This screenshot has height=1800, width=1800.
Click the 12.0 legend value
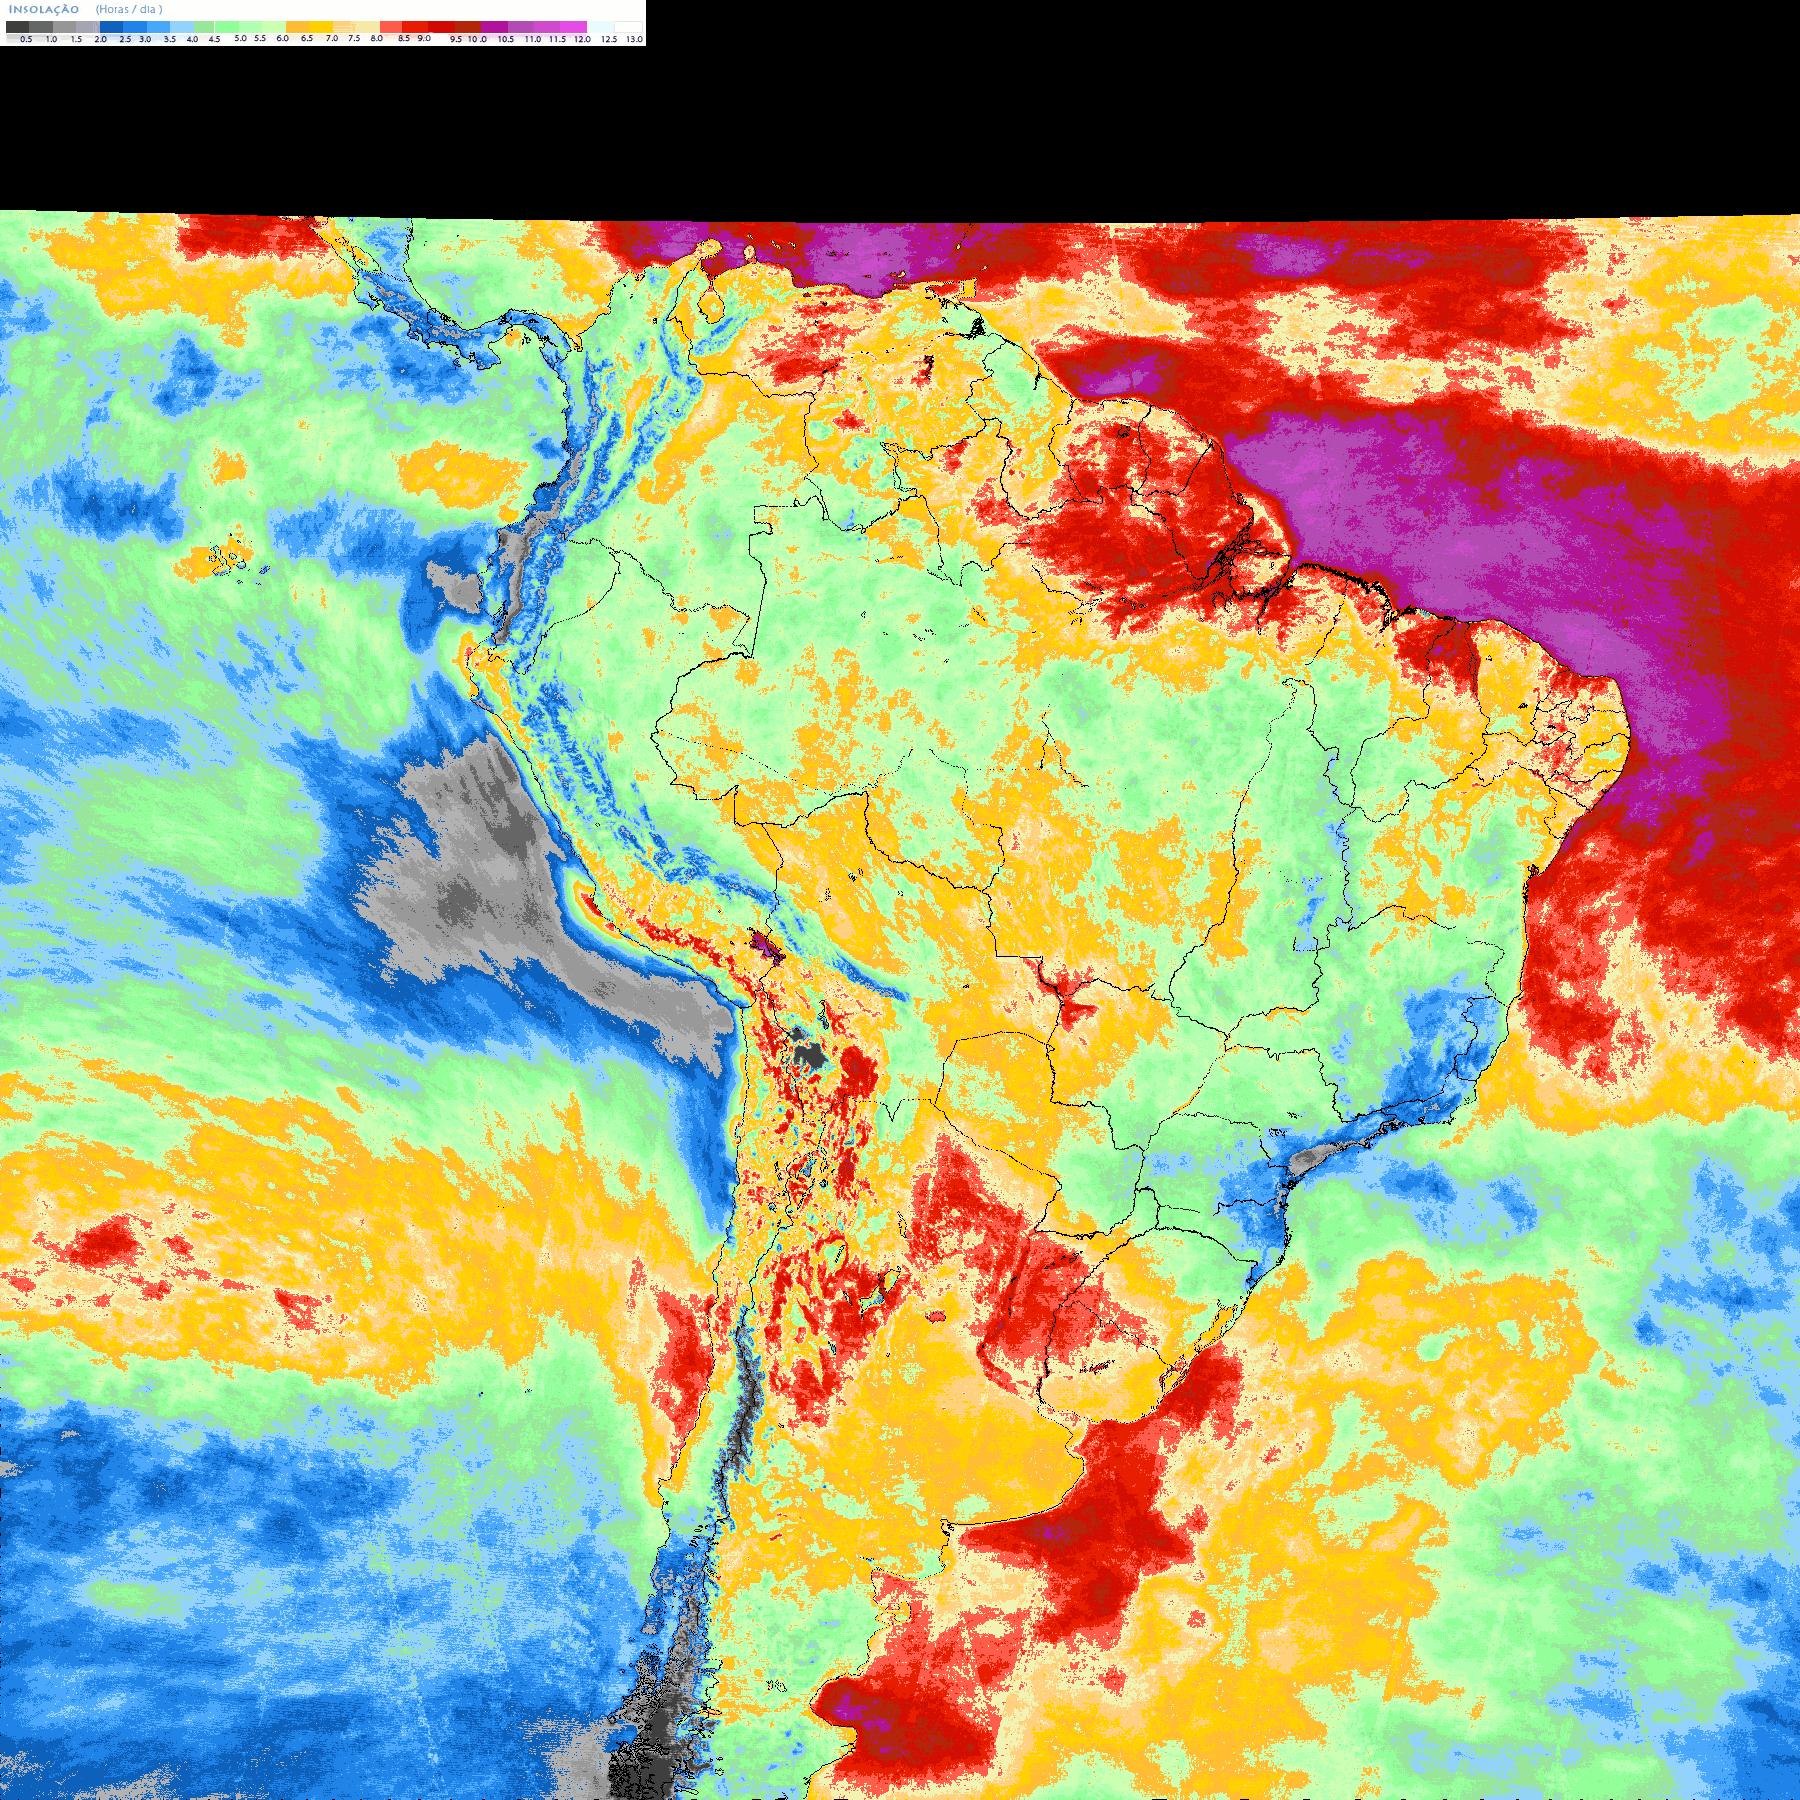[x=582, y=40]
